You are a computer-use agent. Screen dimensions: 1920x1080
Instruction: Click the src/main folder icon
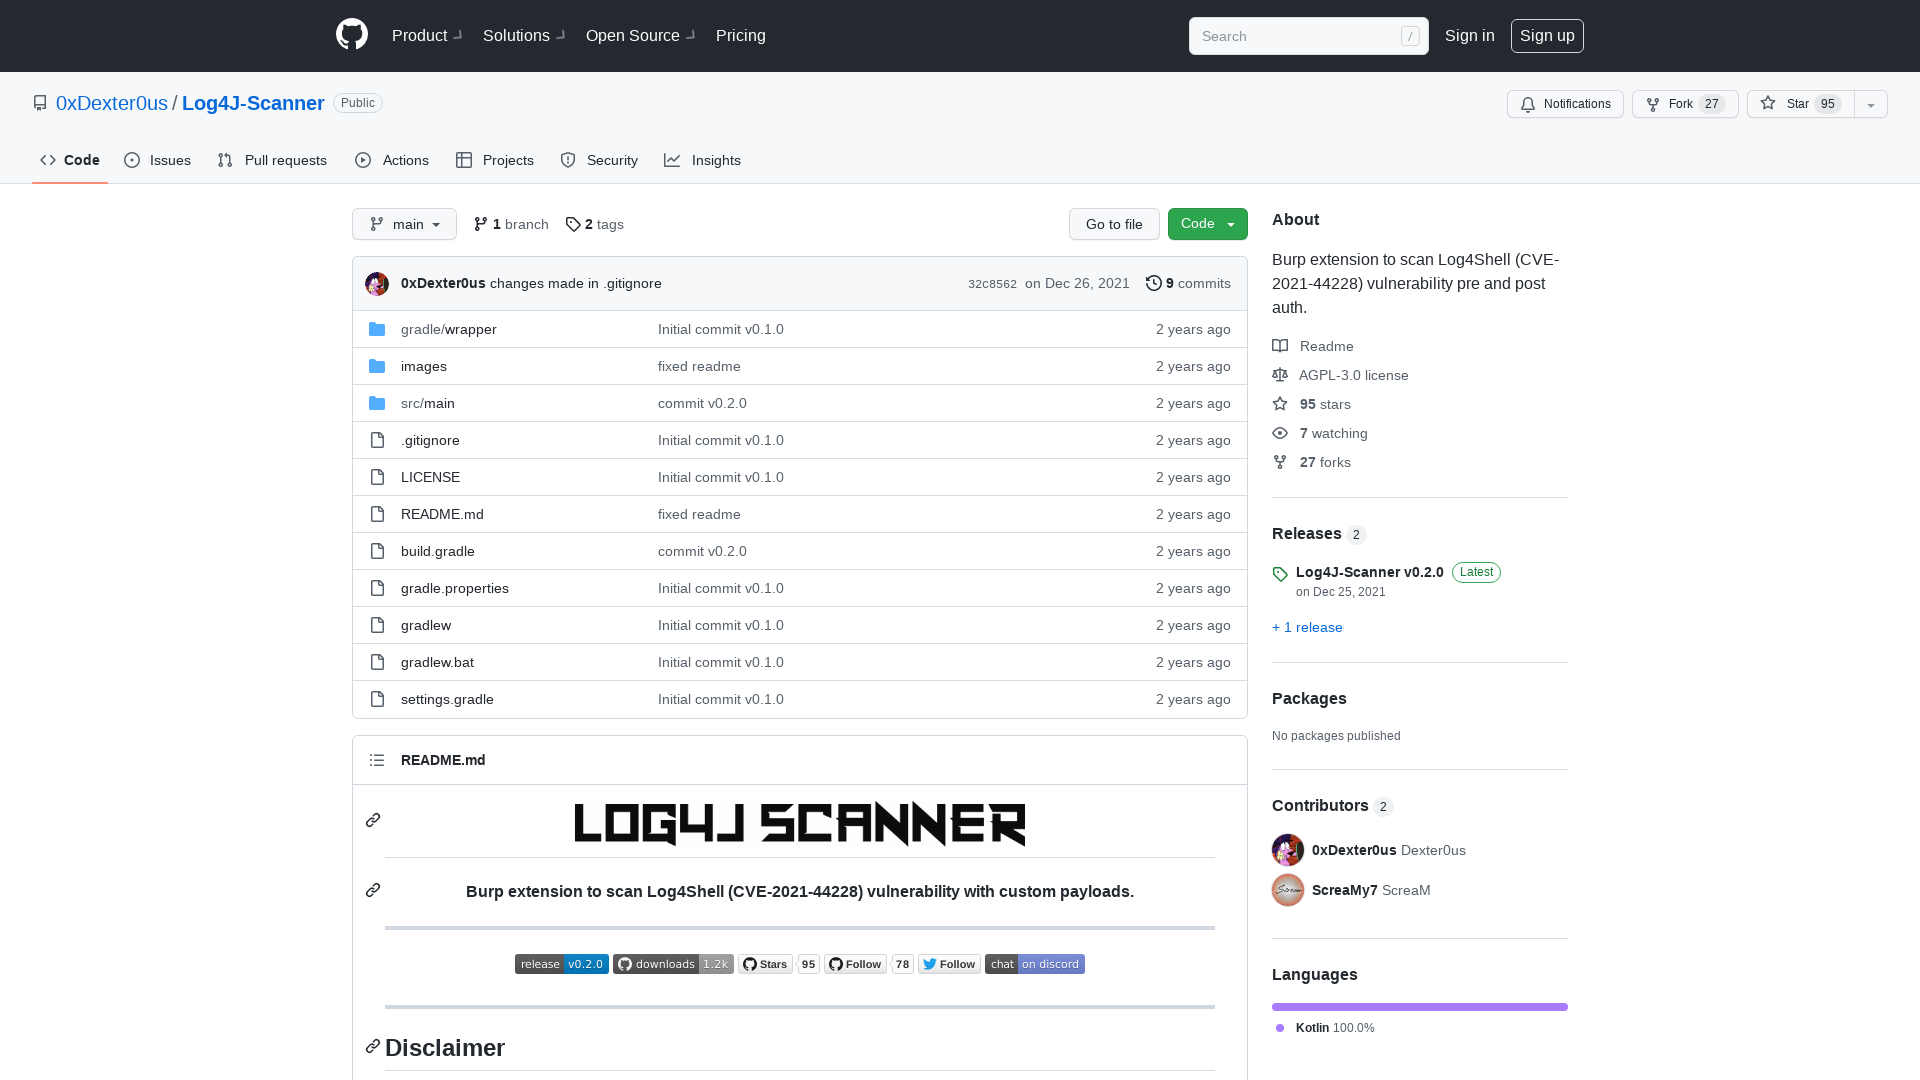(377, 403)
